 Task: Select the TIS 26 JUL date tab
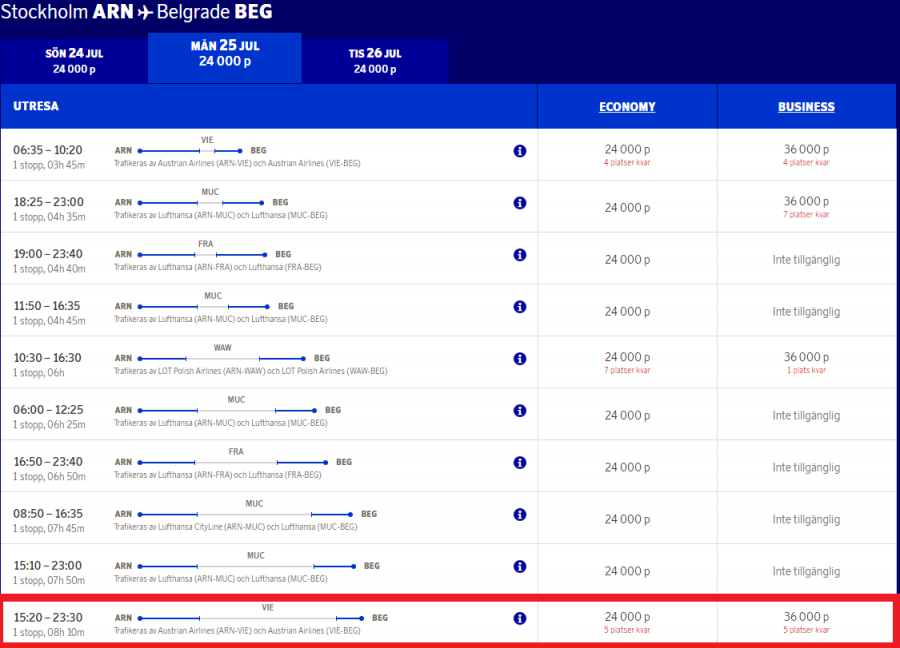375,61
